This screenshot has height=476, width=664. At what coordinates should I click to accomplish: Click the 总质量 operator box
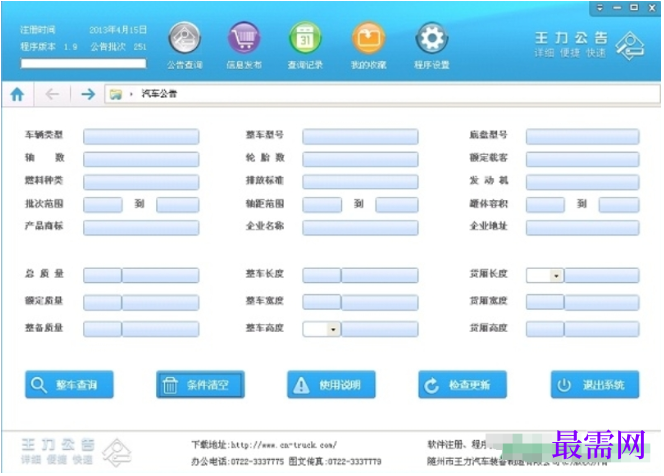pyautogui.click(x=102, y=275)
